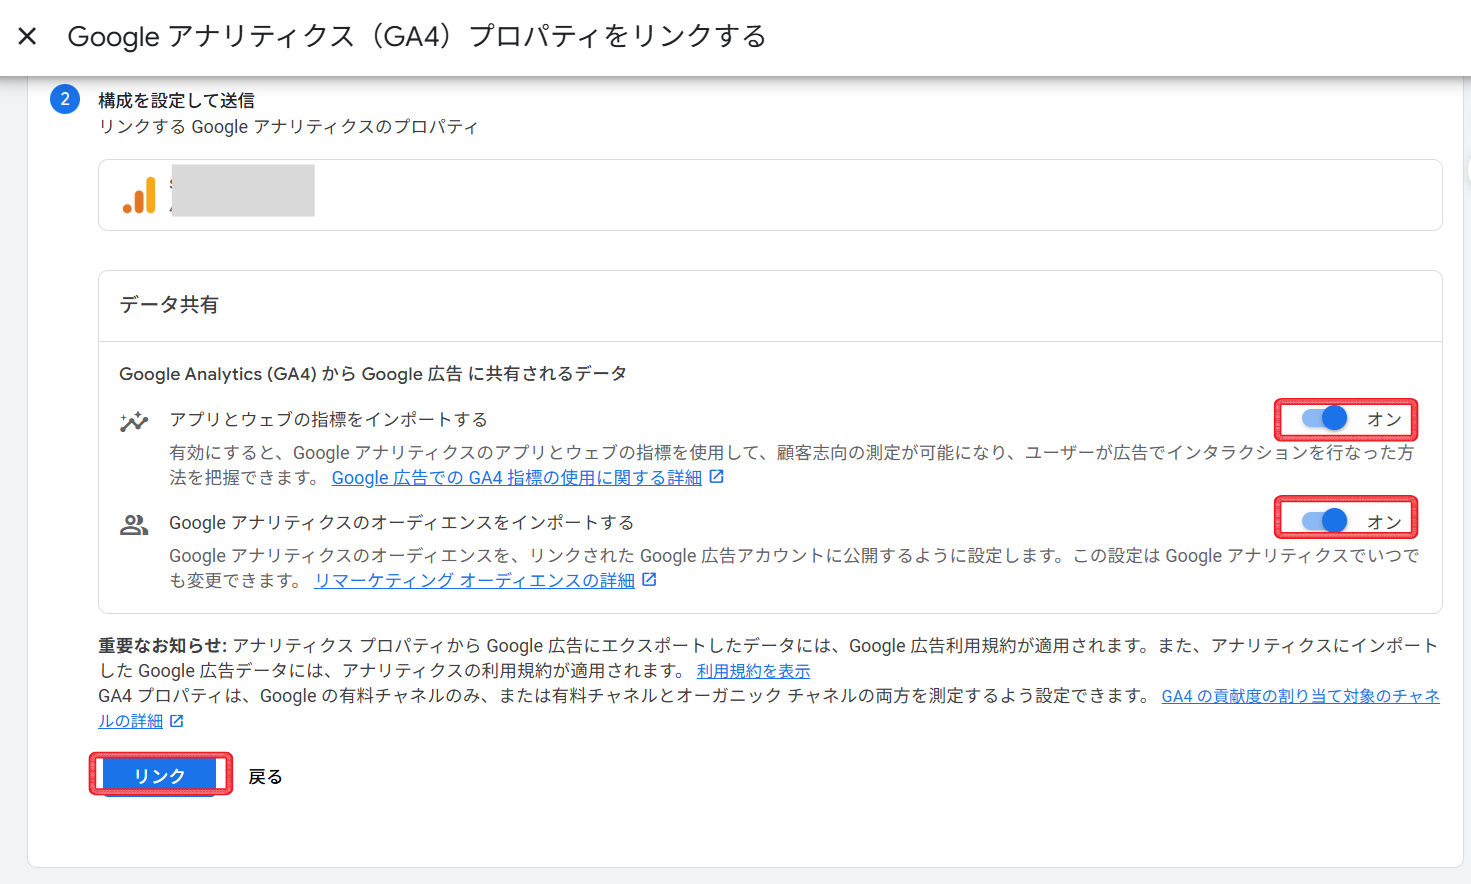The image size is (1471, 884).
Task: Click external link icon after チャネルの詳細
Action: coord(177,720)
